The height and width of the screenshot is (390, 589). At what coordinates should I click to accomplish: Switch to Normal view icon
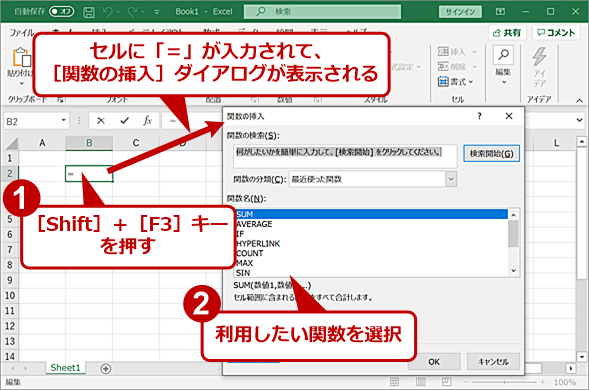tap(394, 382)
